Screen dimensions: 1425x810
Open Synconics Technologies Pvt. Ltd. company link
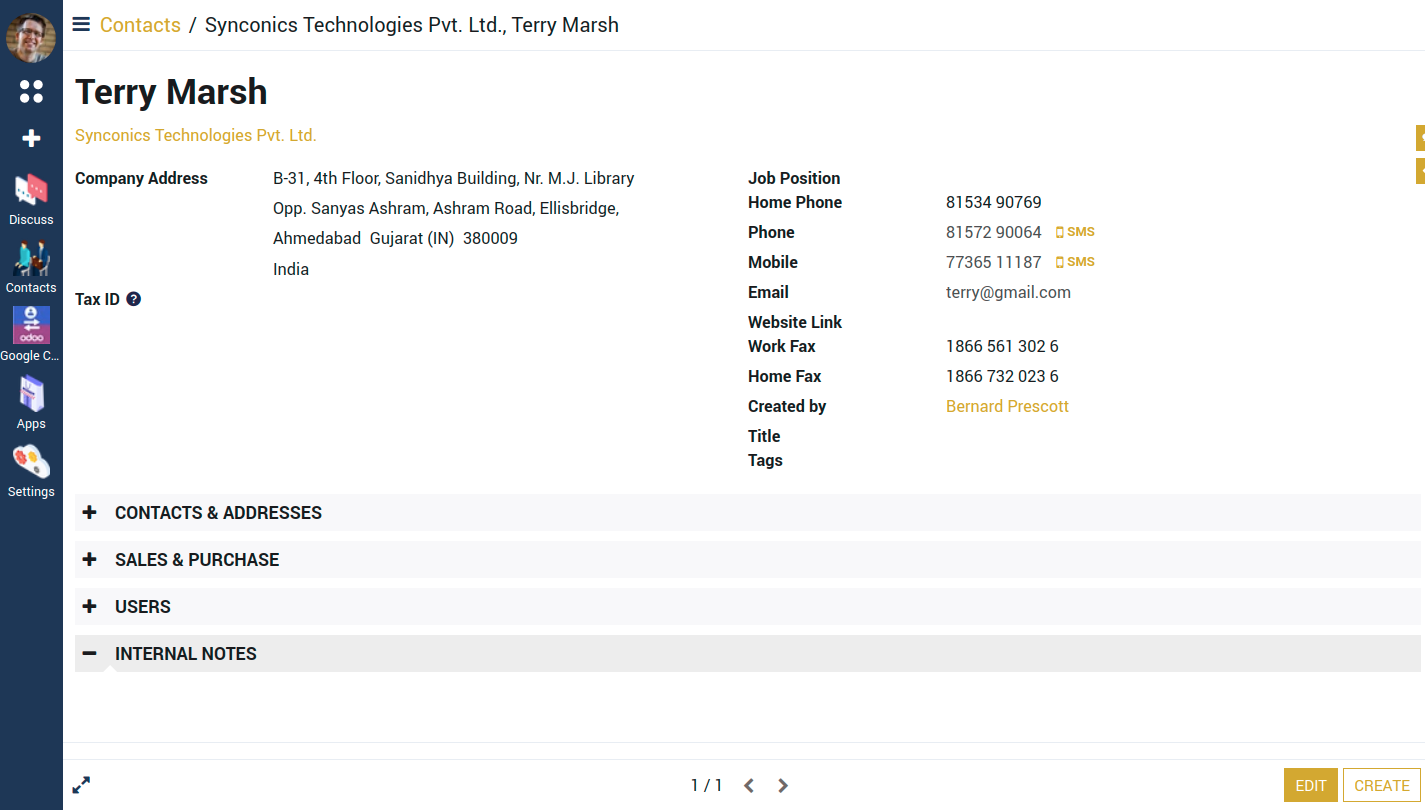(x=195, y=135)
